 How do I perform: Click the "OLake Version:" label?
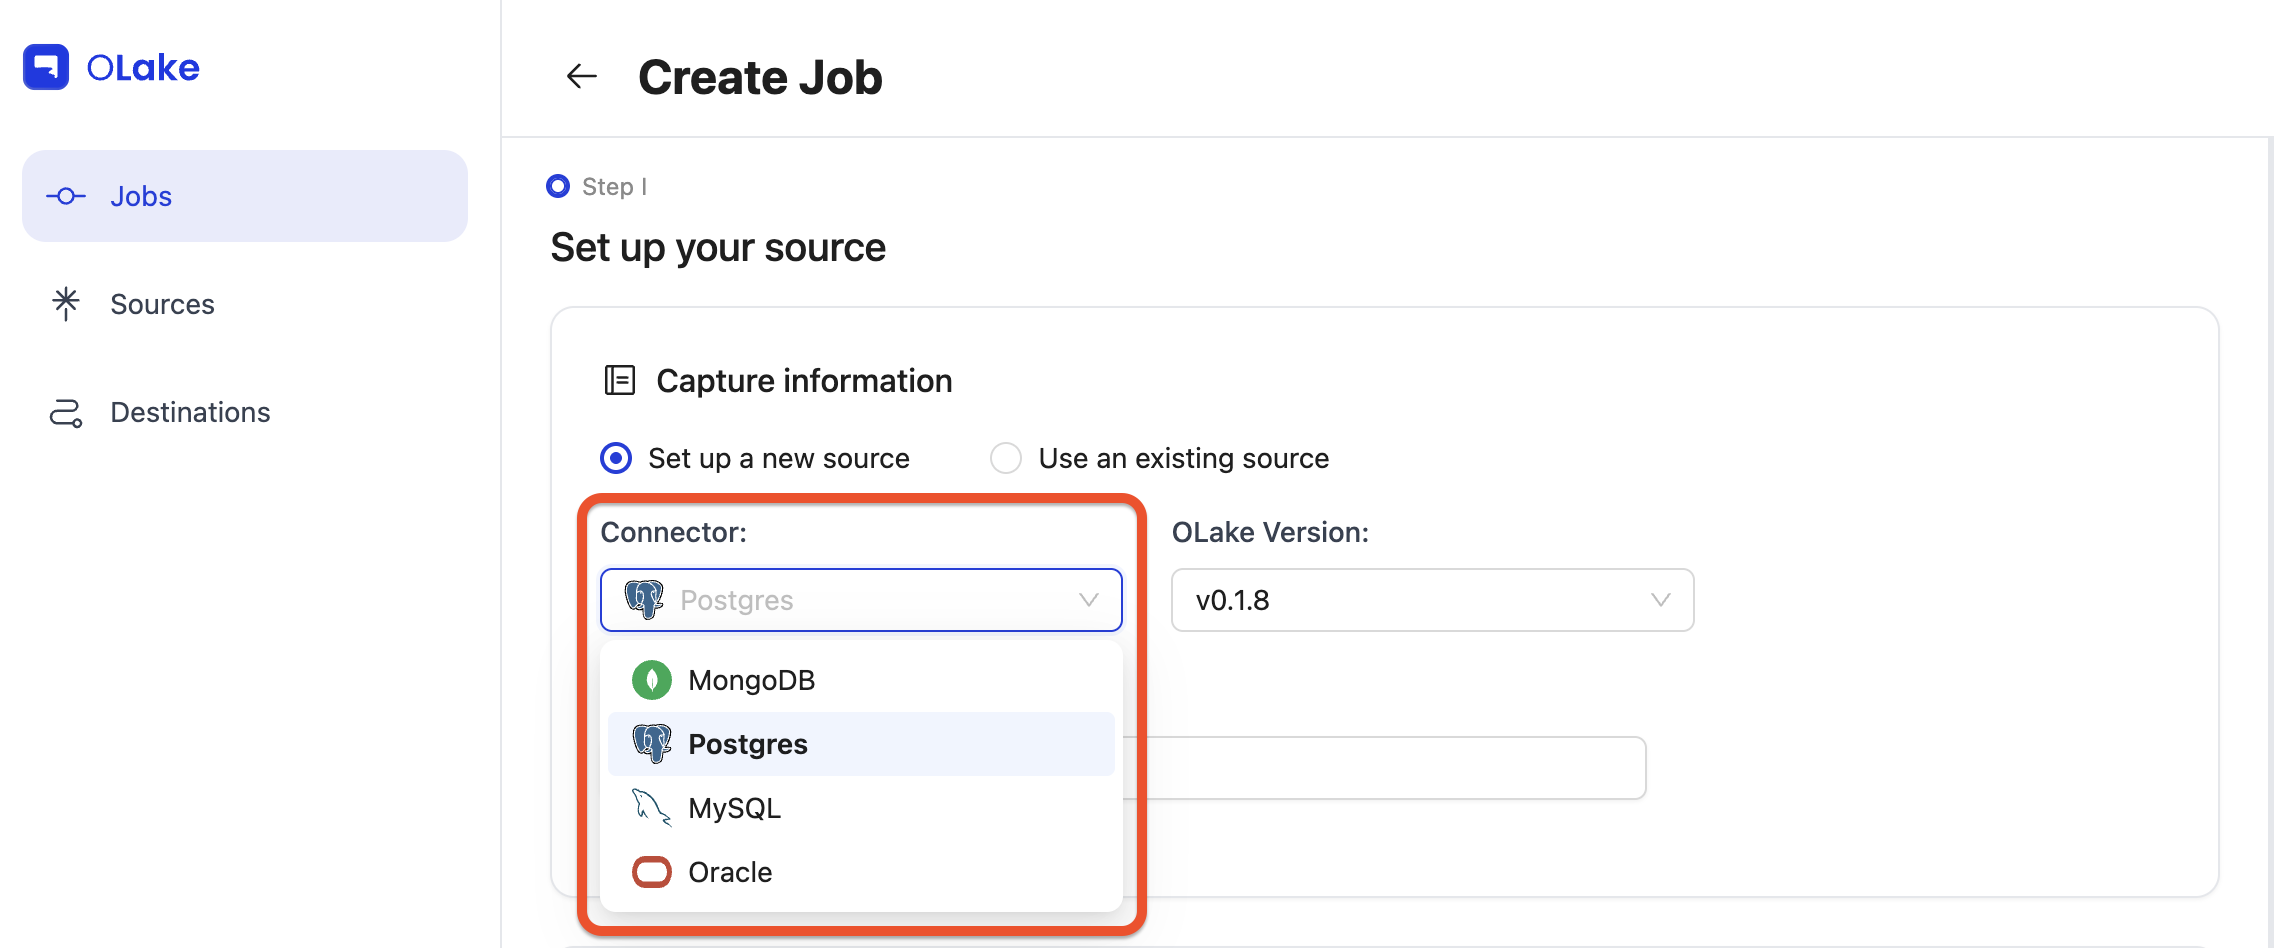tap(1270, 532)
